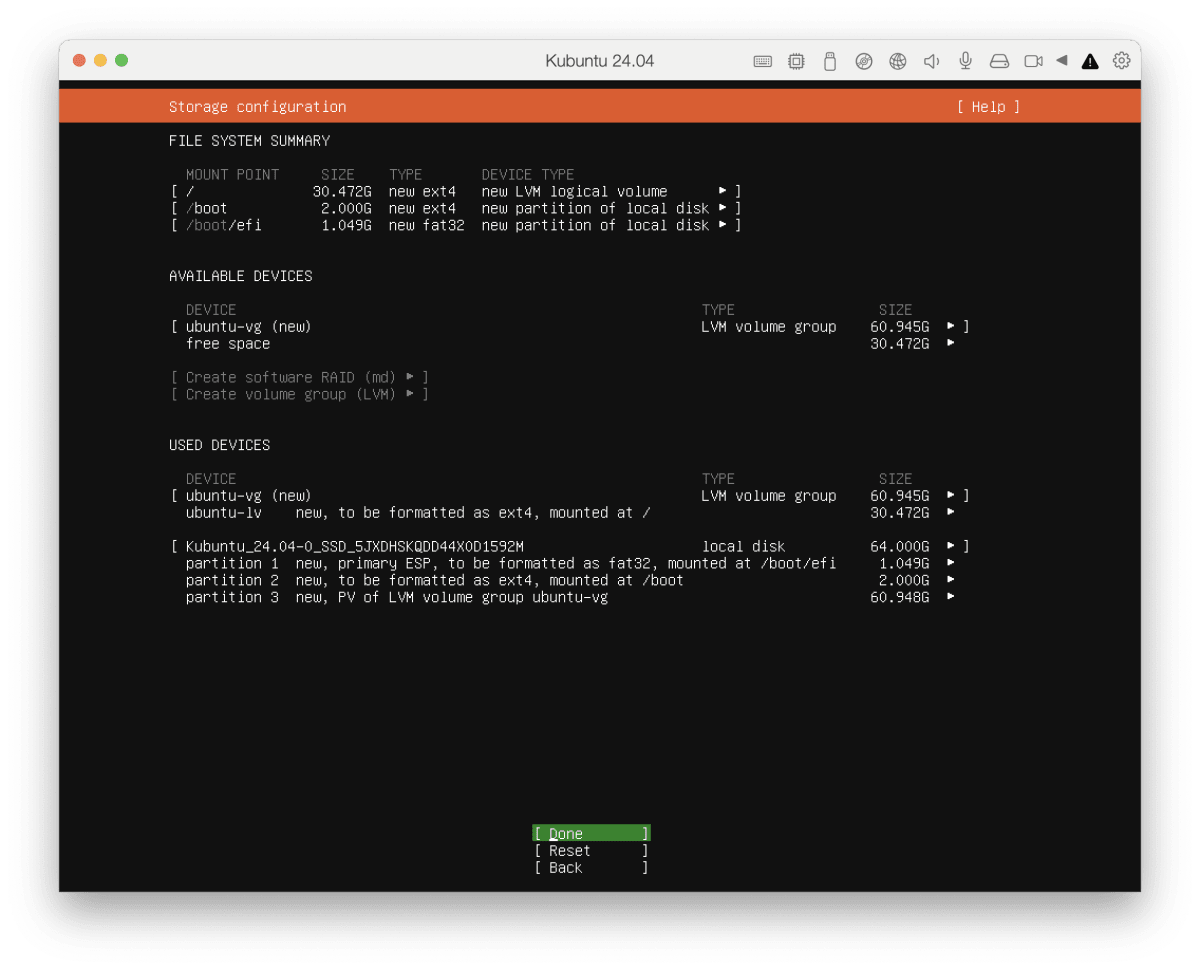Open the USB device icon
1200x970 pixels.
click(829, 61)
